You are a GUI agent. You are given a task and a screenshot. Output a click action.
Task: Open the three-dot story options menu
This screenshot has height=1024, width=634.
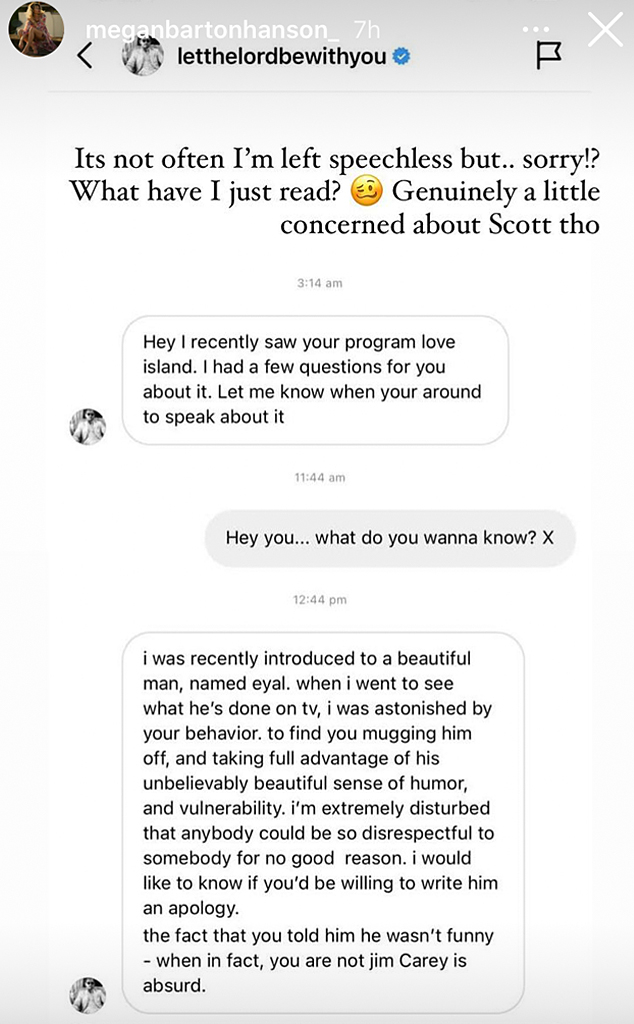[536, 30]
